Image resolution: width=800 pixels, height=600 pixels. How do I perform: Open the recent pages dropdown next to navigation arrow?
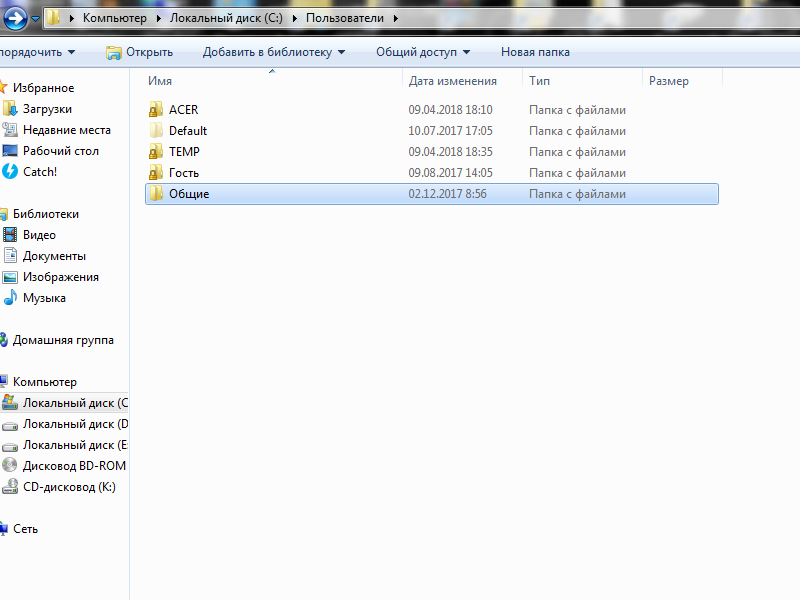coord(35,19)
